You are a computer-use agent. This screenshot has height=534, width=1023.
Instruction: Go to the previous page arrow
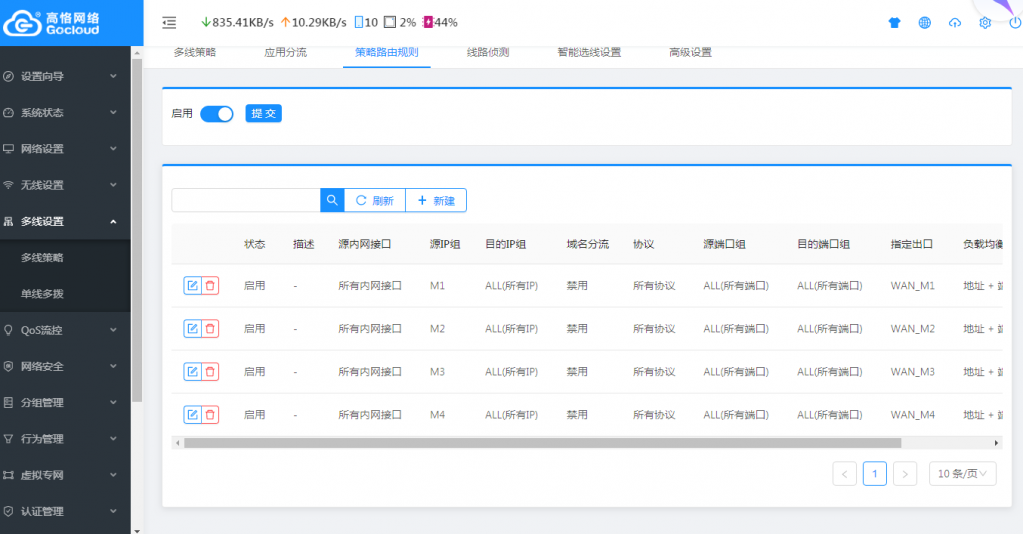click(x=844, y=474)
